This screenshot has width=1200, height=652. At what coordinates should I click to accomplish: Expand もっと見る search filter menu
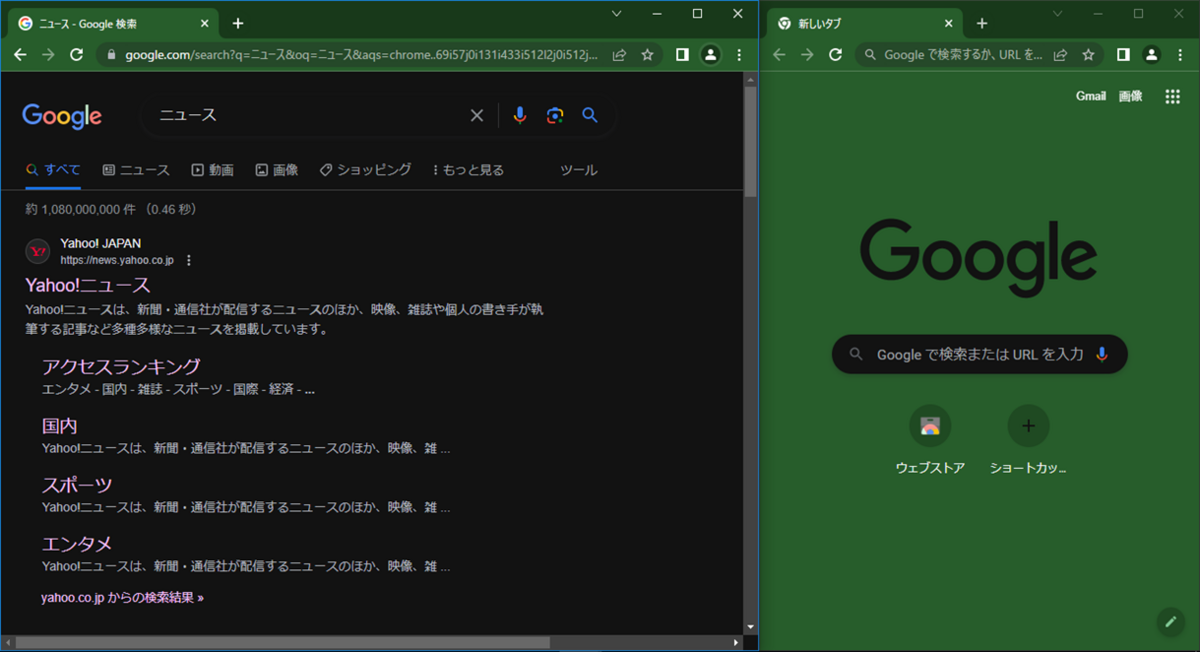tap(468, 170)
